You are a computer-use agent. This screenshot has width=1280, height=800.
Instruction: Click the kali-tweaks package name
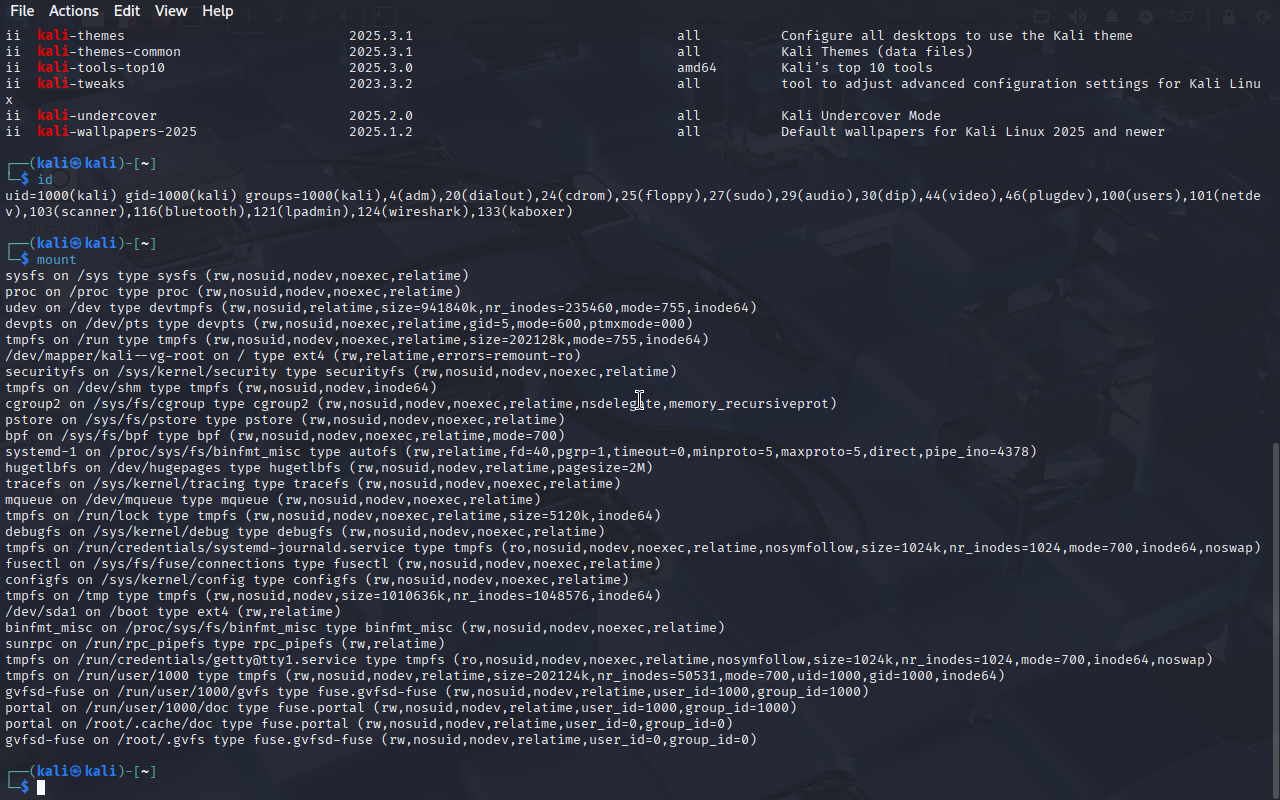81,84
